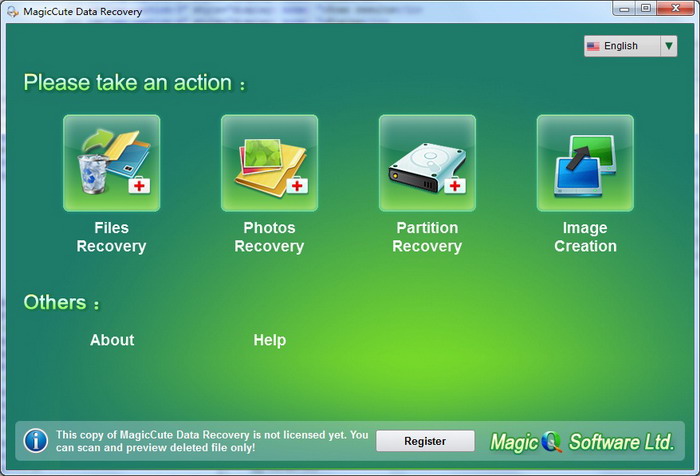Click the Photos Recovery text label

[x=269, y=237]
